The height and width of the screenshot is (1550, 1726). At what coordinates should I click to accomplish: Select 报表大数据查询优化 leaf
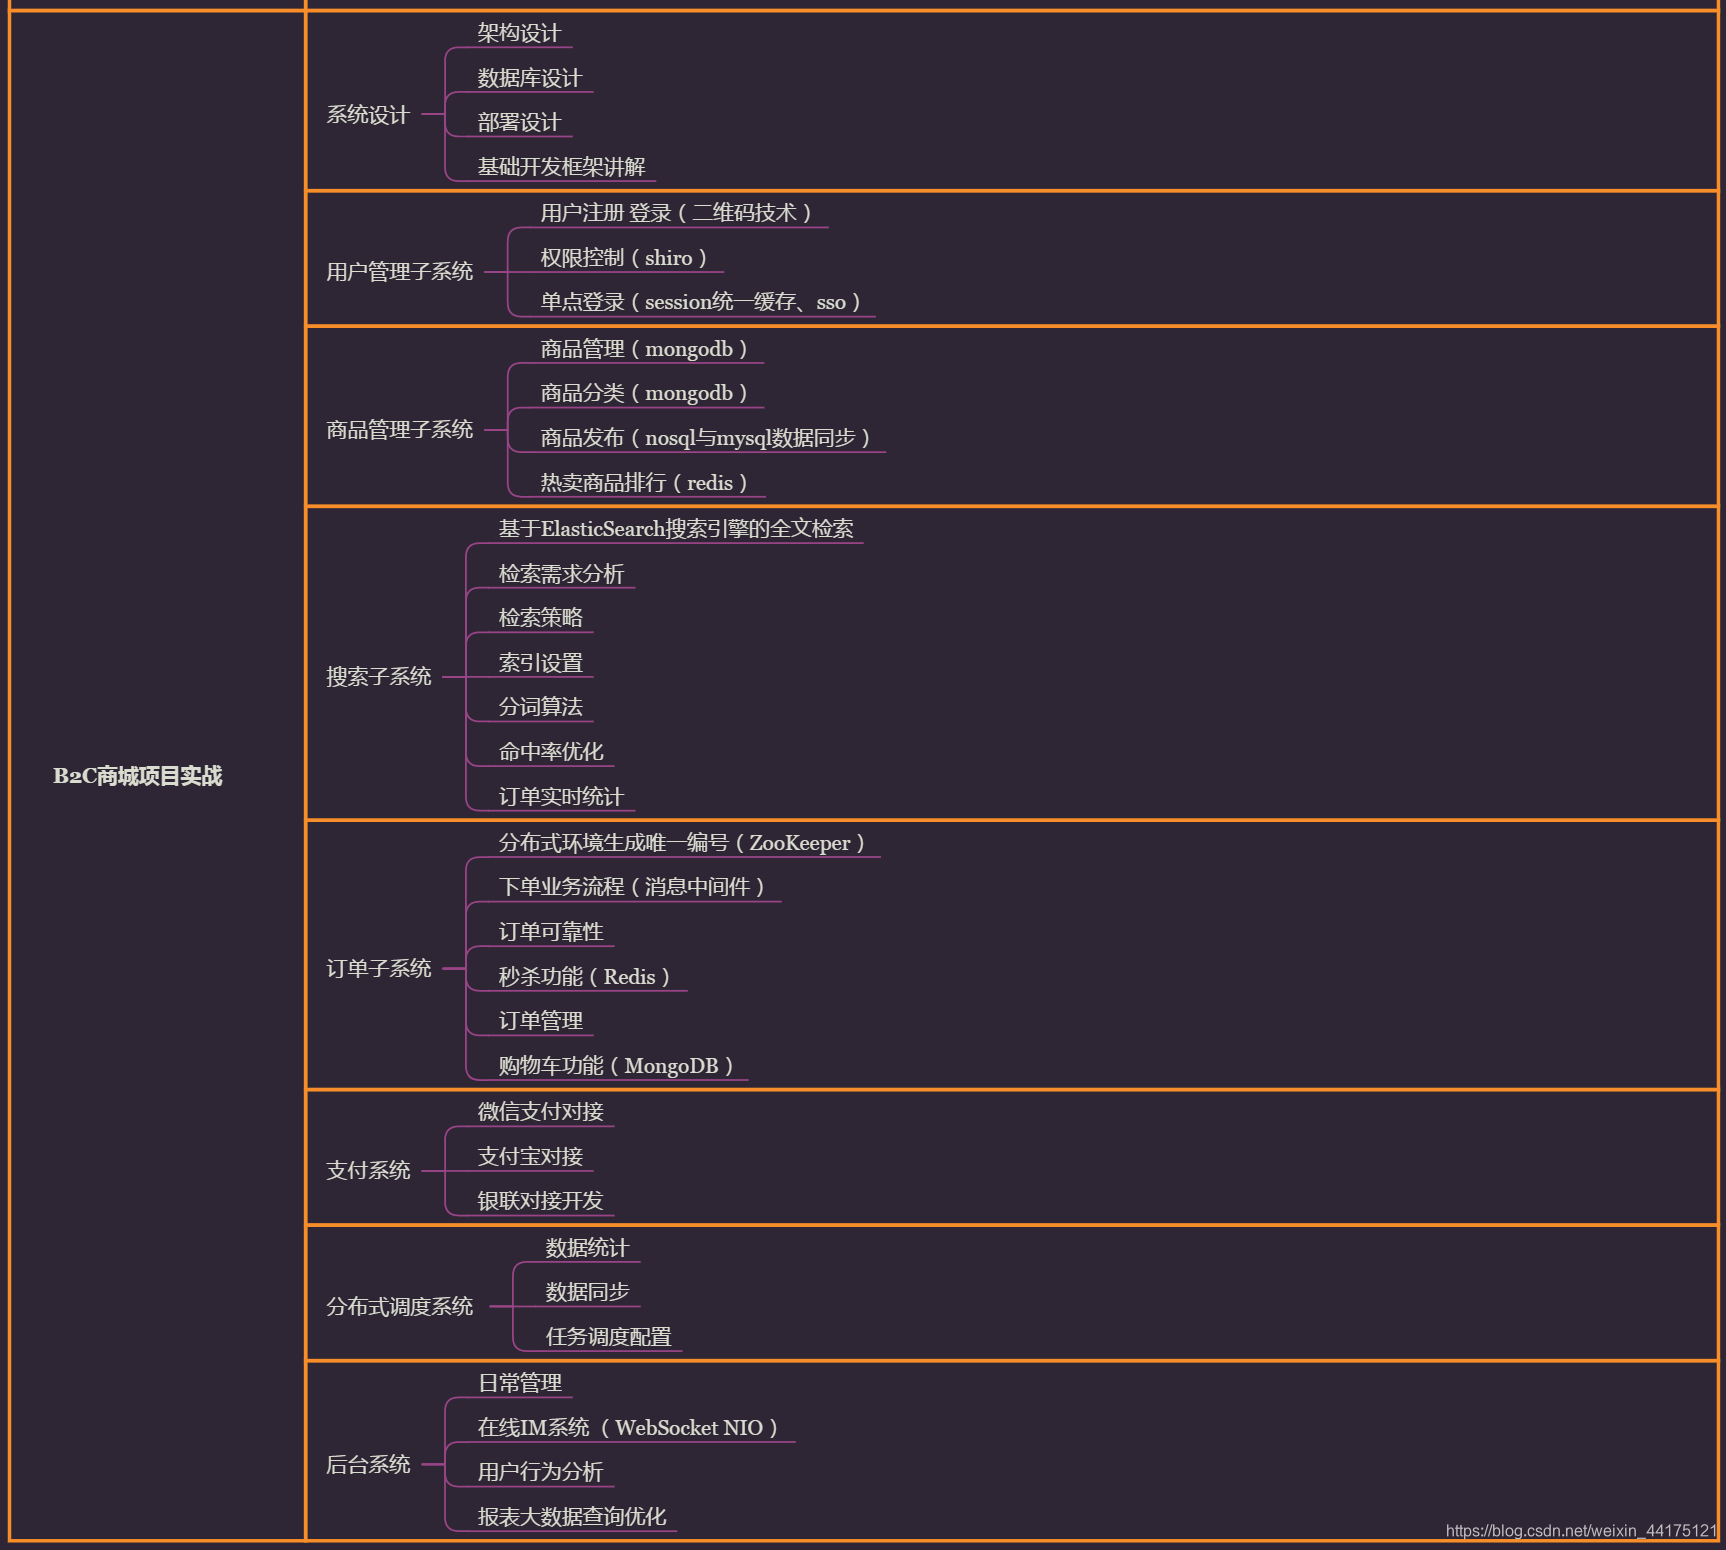[572, 1517]
